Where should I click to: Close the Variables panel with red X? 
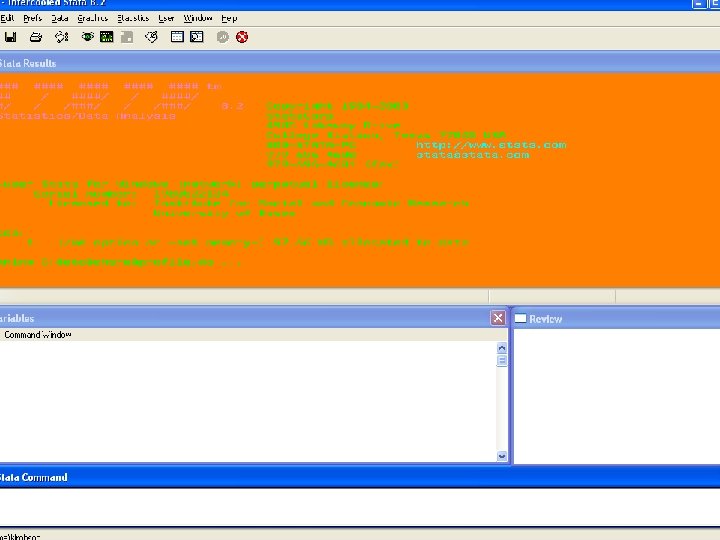pyautogui.click(x=498, y=318)
